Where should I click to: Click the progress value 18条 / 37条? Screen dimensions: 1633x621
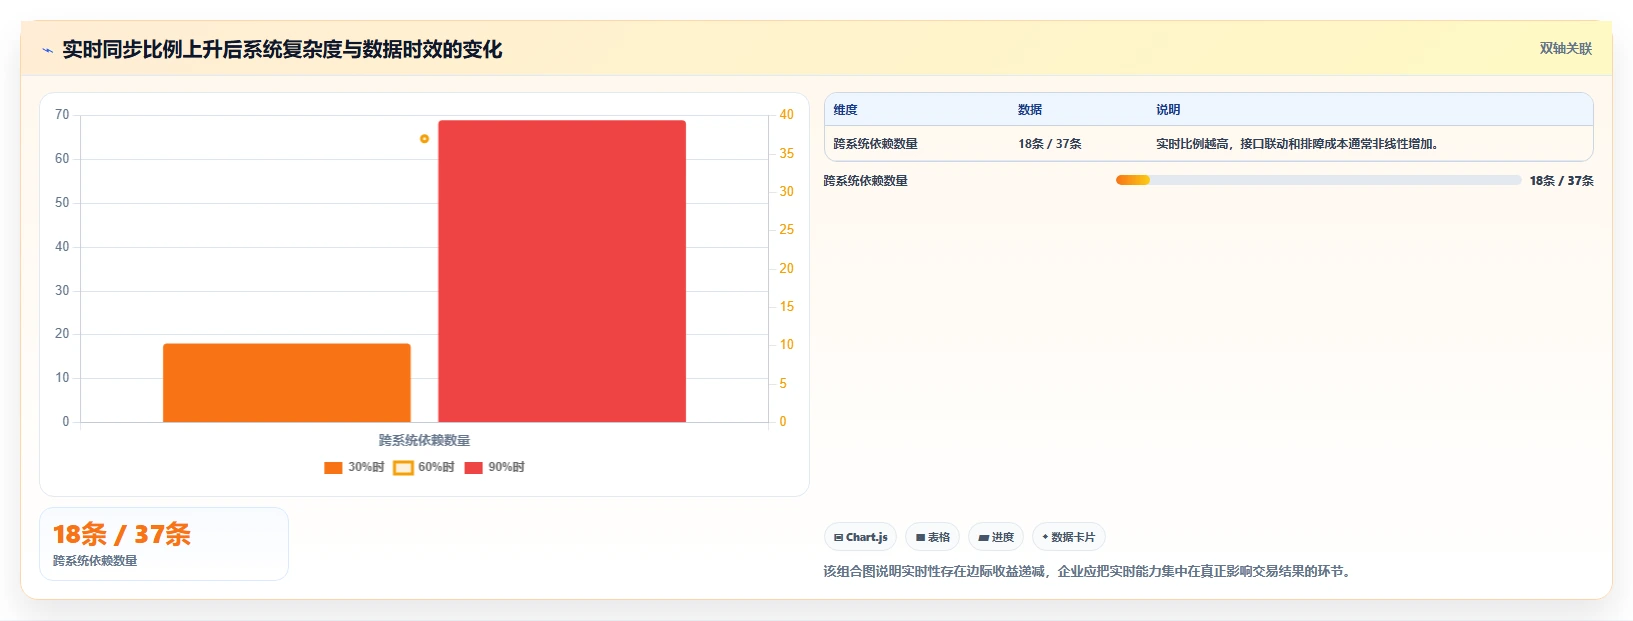[x=1561, y=181]
